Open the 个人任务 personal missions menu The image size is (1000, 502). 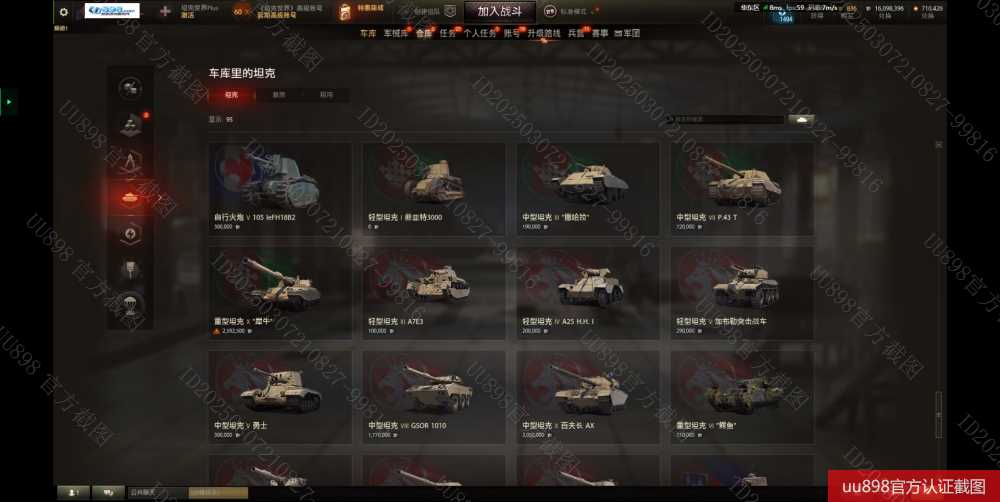[480, 33]
